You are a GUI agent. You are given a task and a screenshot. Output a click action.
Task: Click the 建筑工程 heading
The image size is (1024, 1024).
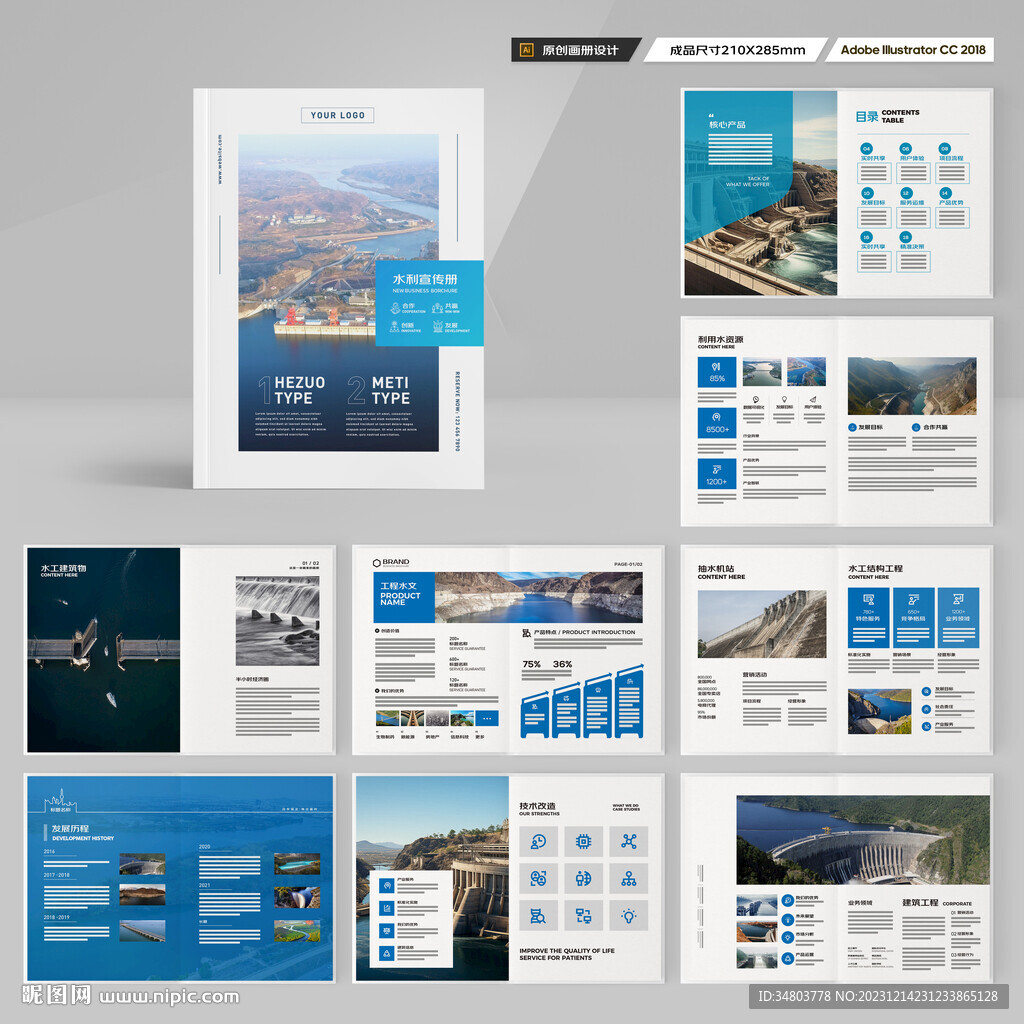(x=920, y=902)
